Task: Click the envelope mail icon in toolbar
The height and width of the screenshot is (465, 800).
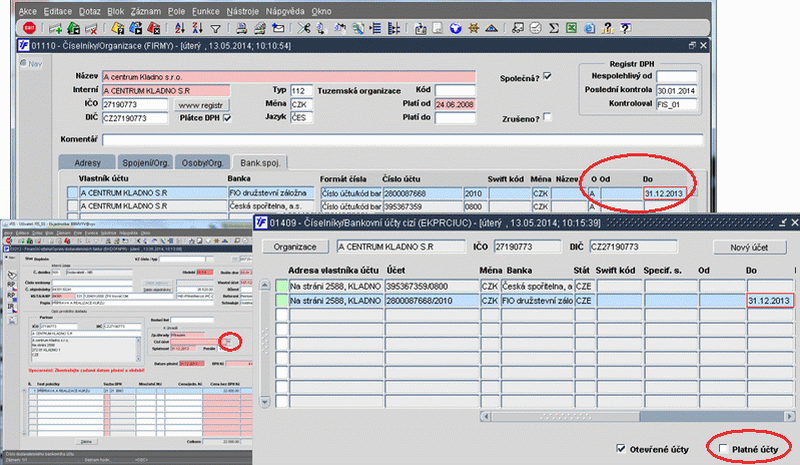Action: click(279, 29)
